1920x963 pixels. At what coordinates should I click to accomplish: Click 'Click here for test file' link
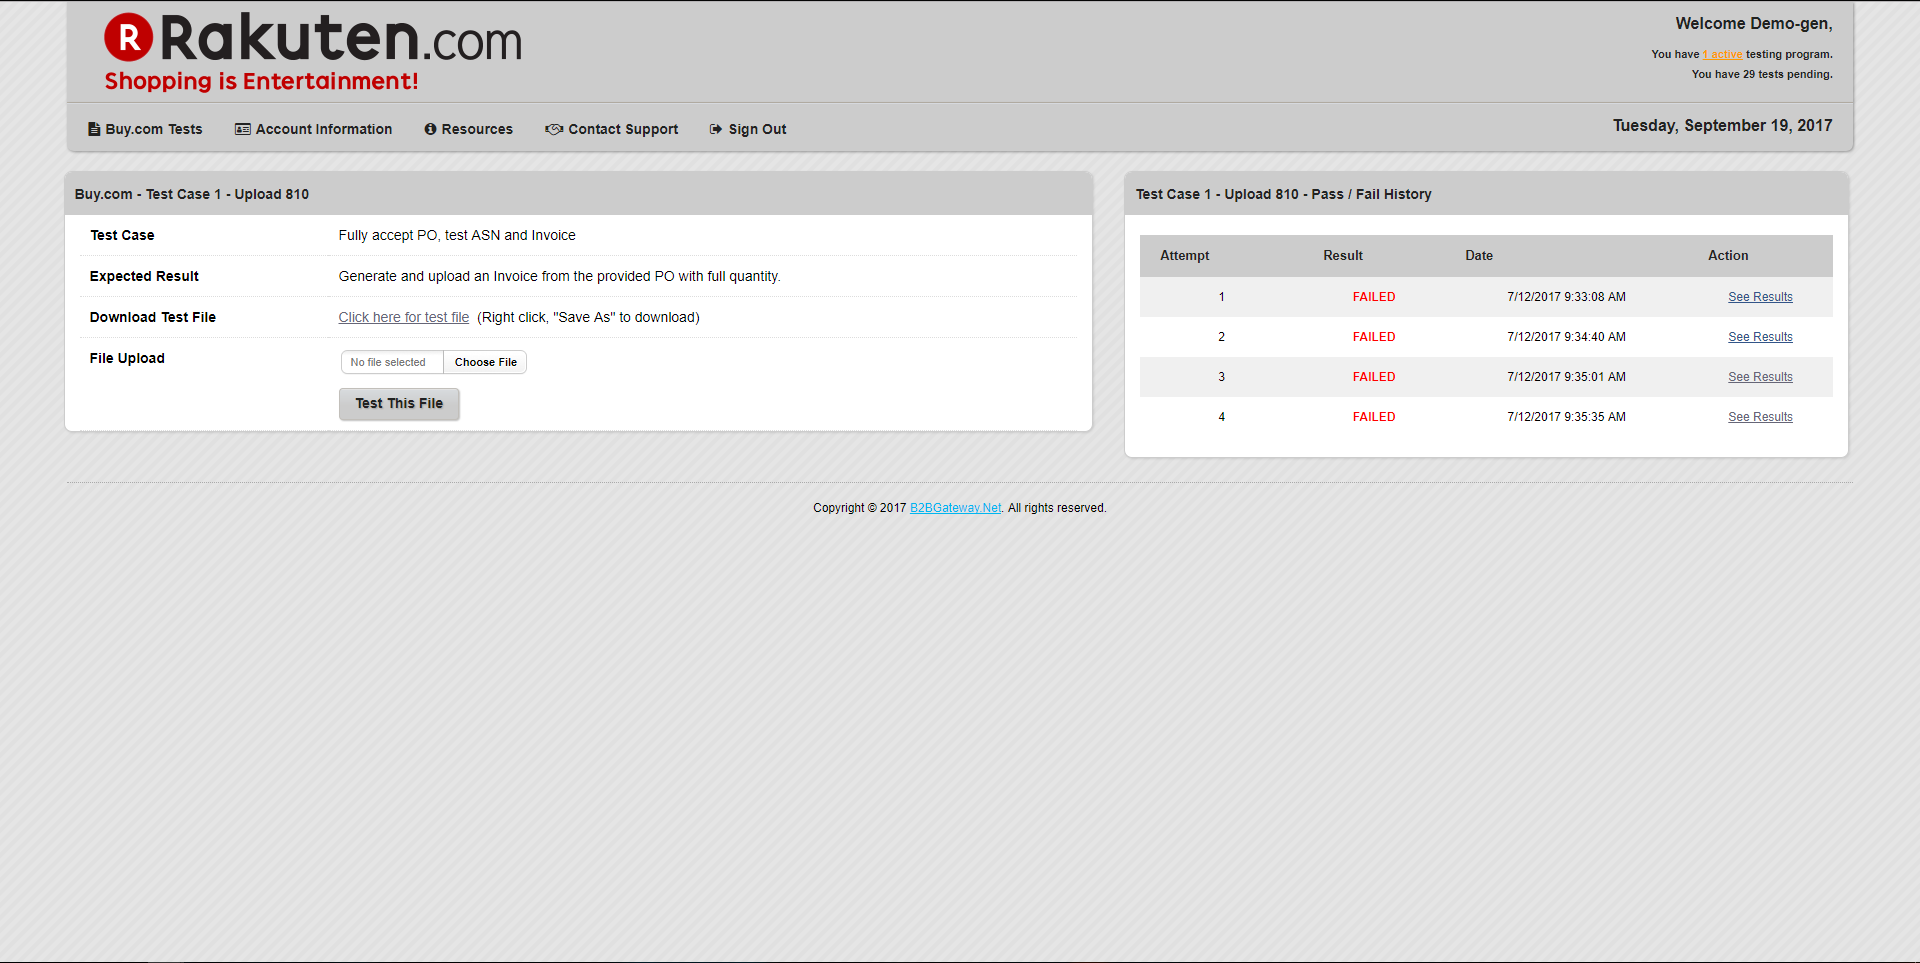(404, 317)
